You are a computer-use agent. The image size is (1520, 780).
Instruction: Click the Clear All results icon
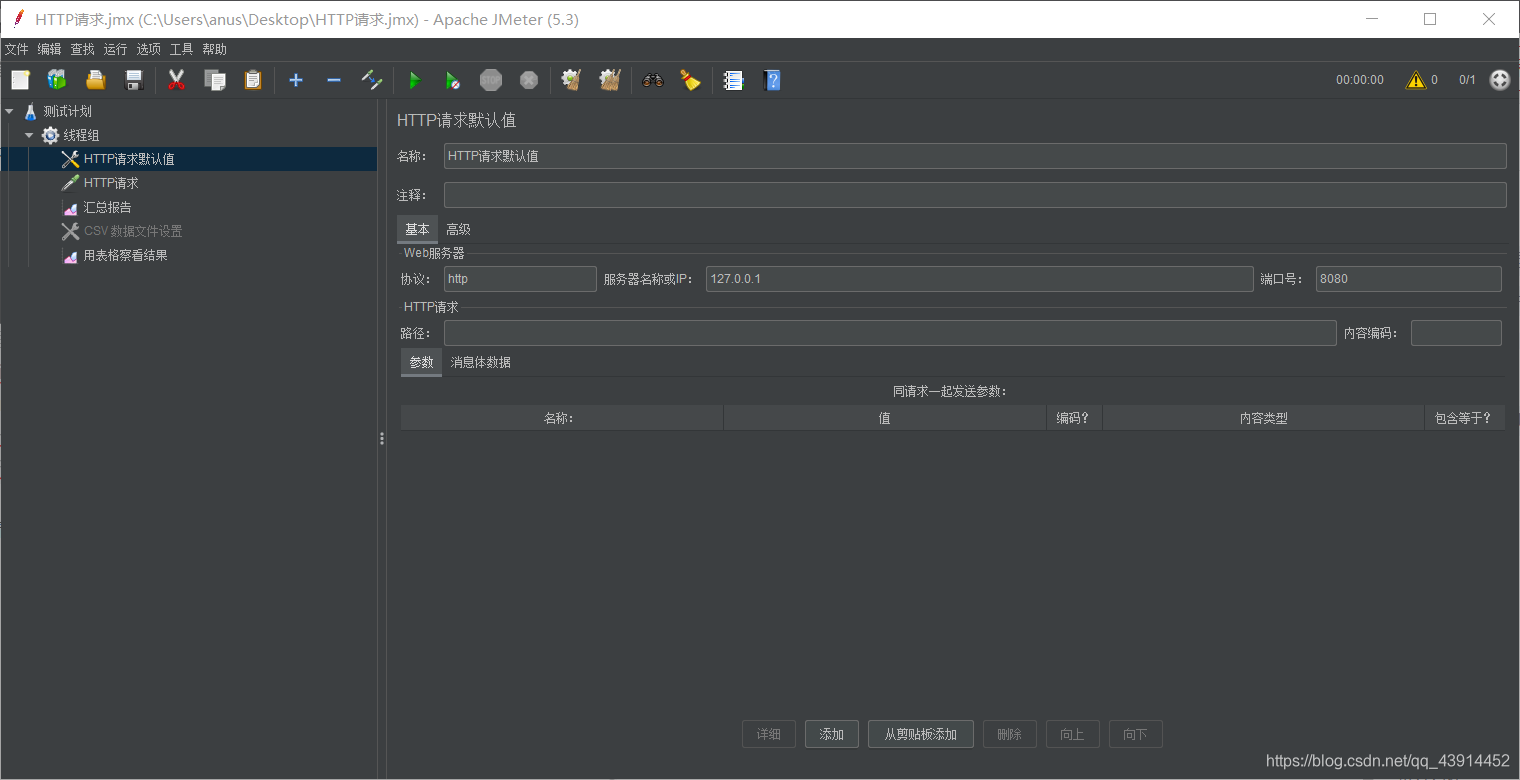(x=610, y=80)
